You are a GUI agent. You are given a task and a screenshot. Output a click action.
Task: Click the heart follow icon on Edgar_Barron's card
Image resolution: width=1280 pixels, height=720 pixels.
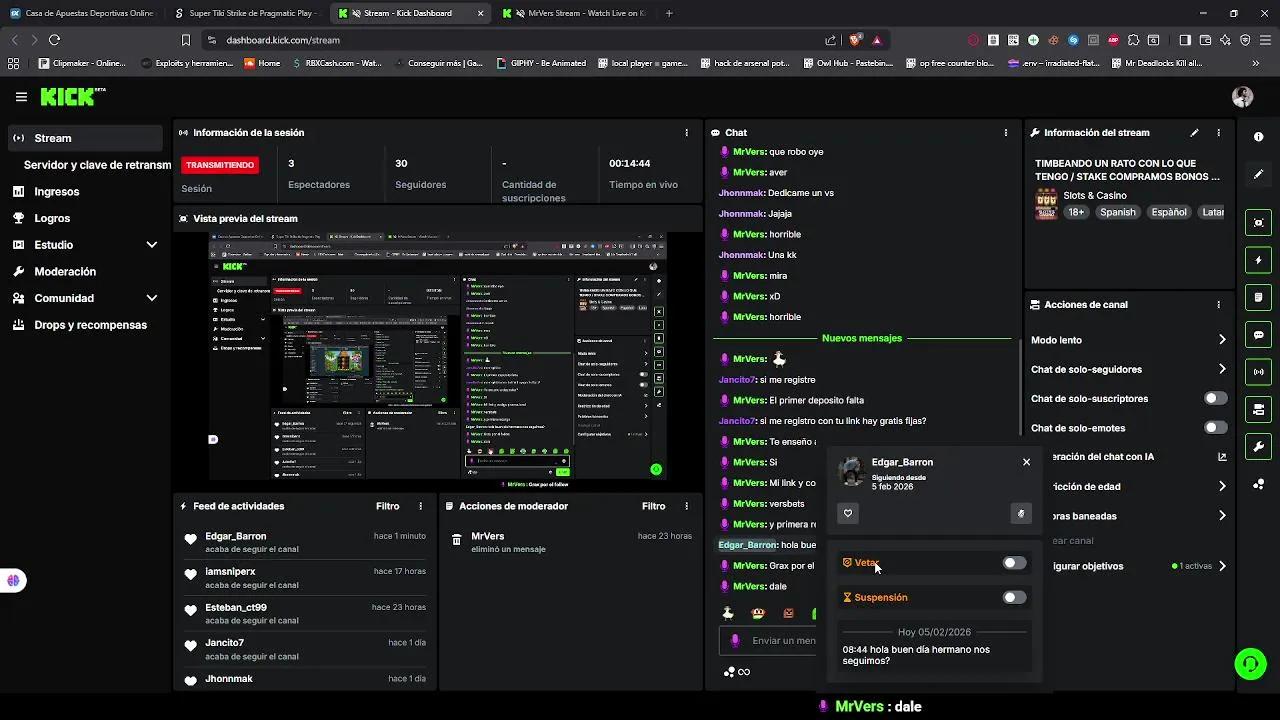coord(847,513)
